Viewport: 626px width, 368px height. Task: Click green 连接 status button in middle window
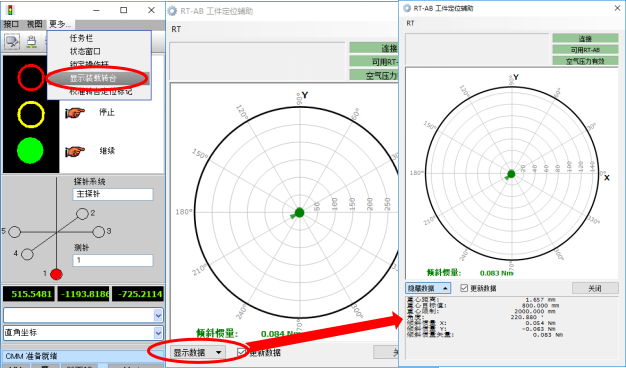click(x=374, y=48)
